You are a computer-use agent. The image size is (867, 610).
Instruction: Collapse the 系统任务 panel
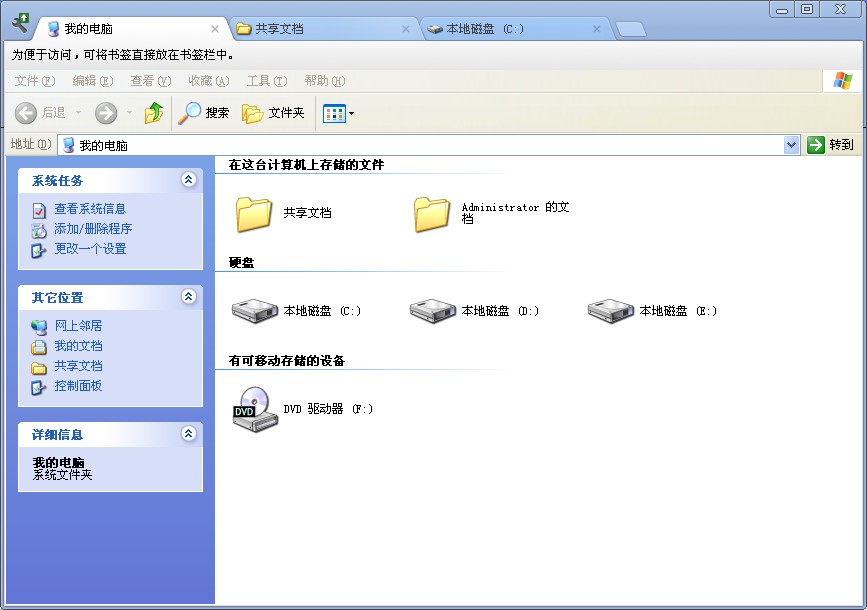186,180
